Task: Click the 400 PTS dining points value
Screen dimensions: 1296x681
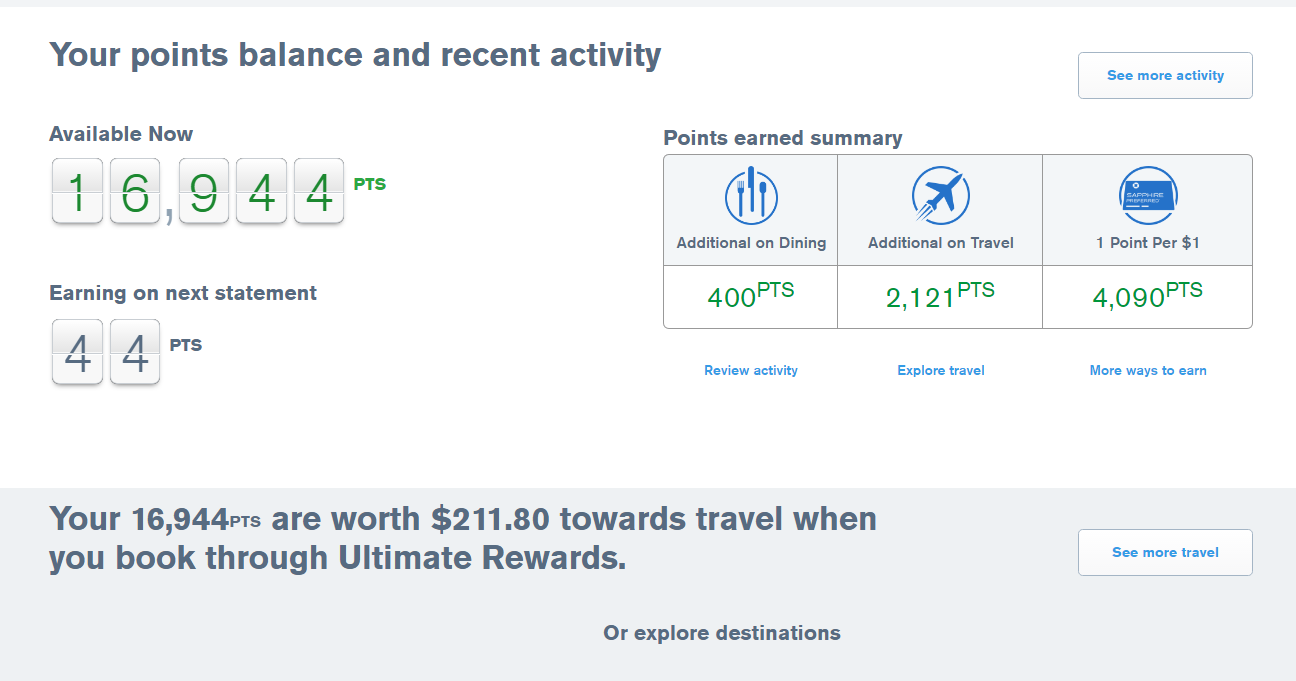Action: coord(751,296)
